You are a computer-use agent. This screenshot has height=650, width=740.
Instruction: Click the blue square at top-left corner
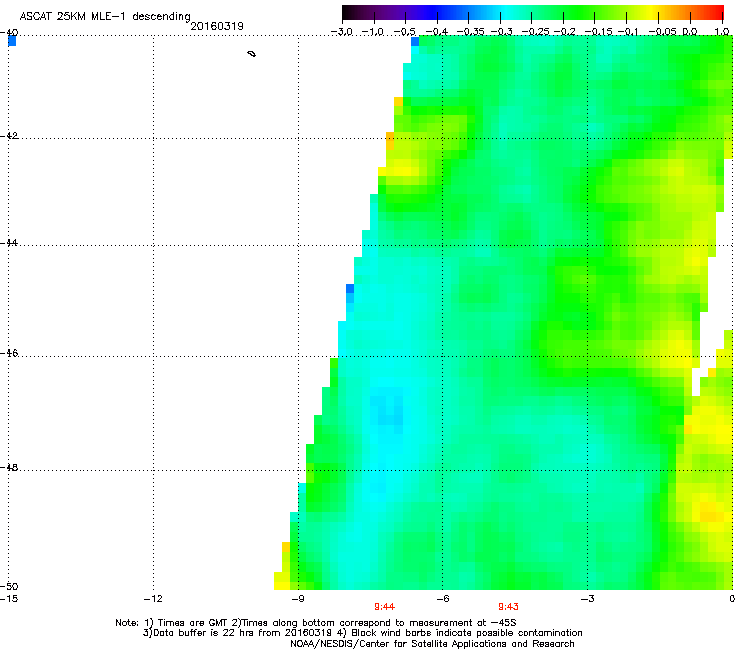(x=12, y=42)
